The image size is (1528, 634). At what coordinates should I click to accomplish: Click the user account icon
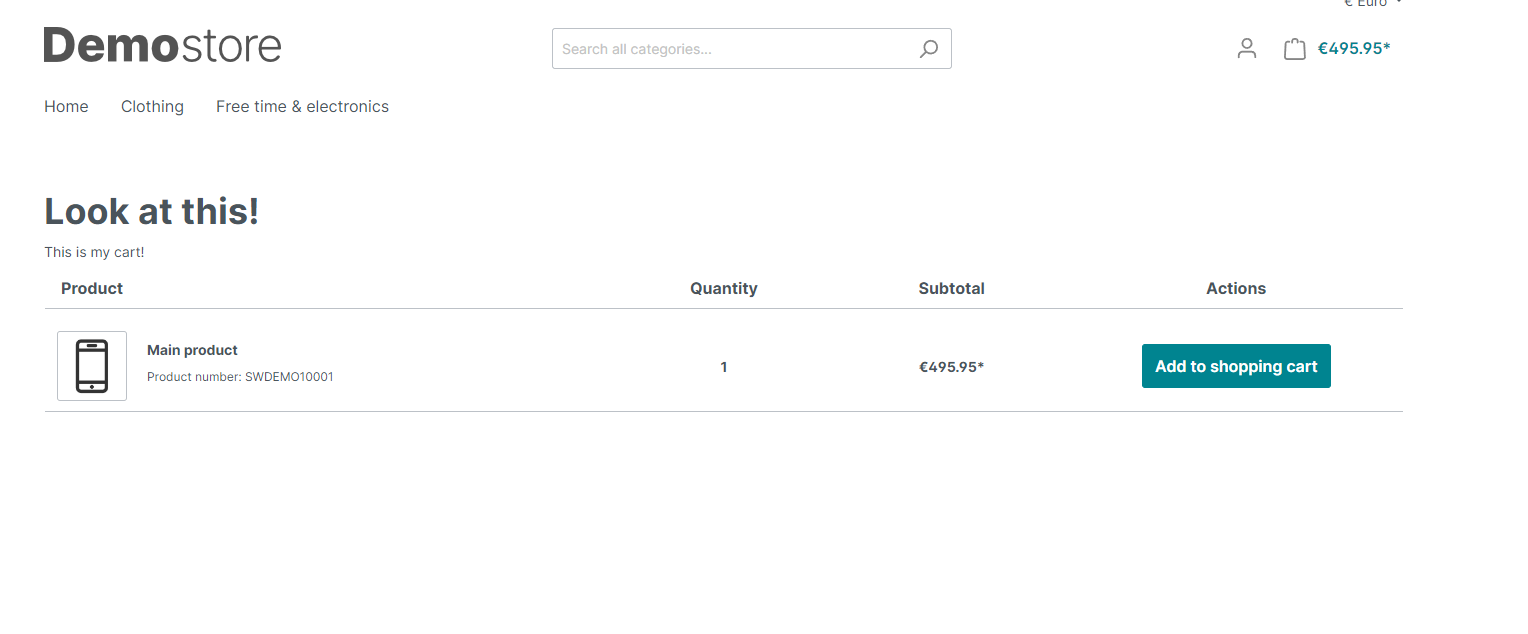[x=1246, y=48]
